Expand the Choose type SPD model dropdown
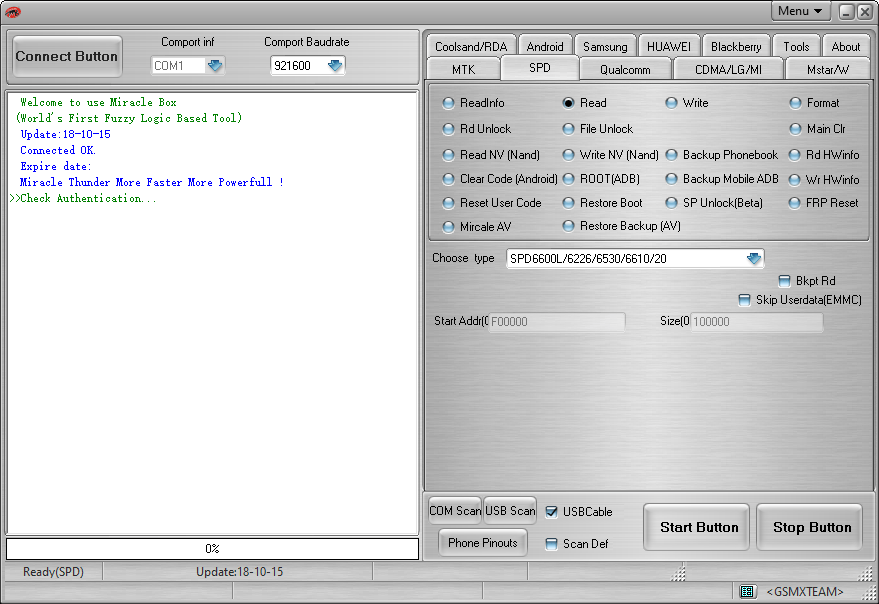The width and height of the screenshot is (879, 604). point(753,259)
